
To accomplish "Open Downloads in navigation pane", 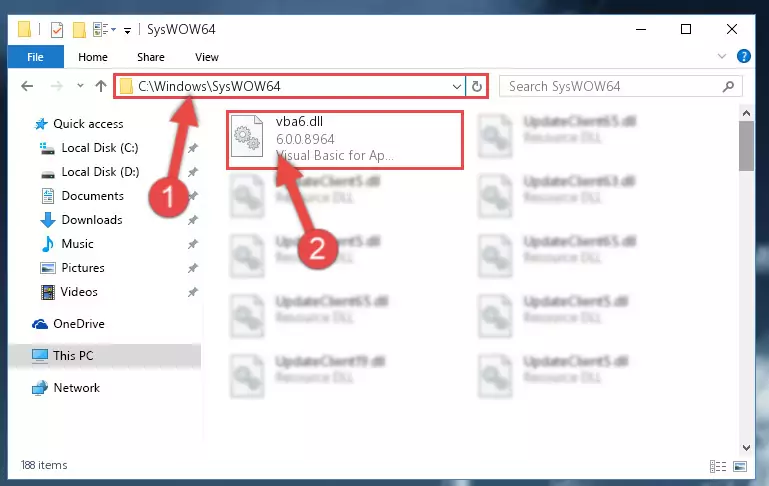I will click(92, 220).
